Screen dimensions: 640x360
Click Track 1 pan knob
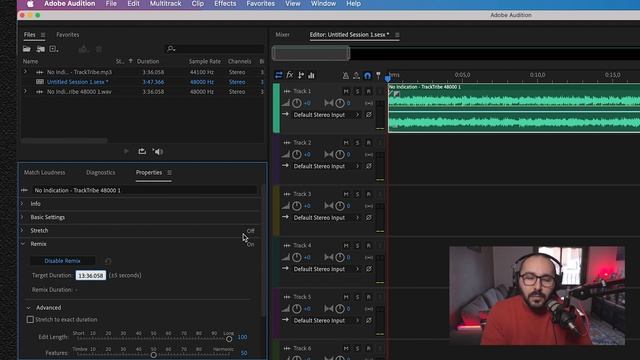[340, 103]
